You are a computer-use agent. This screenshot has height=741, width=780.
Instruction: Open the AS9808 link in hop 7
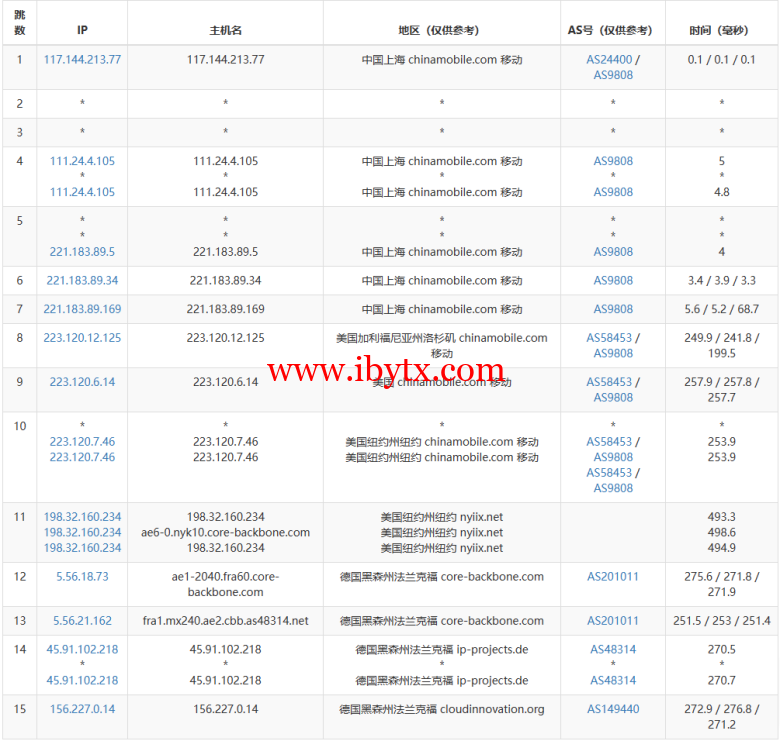coord(613,310)
